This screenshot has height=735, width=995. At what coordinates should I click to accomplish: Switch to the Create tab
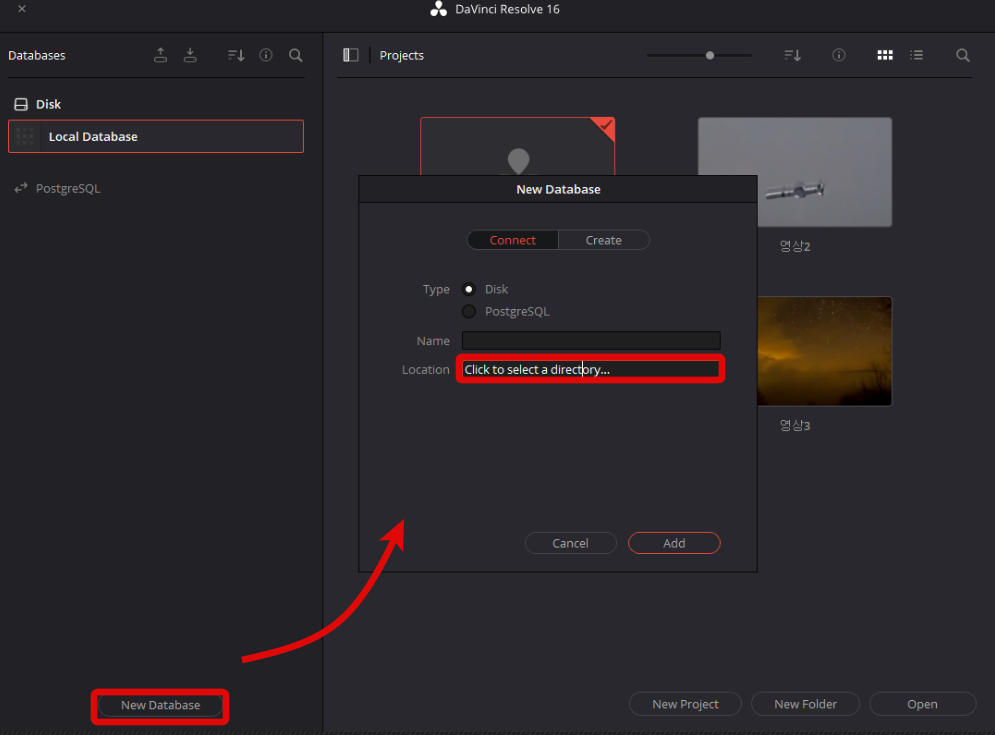click(603, 240)
